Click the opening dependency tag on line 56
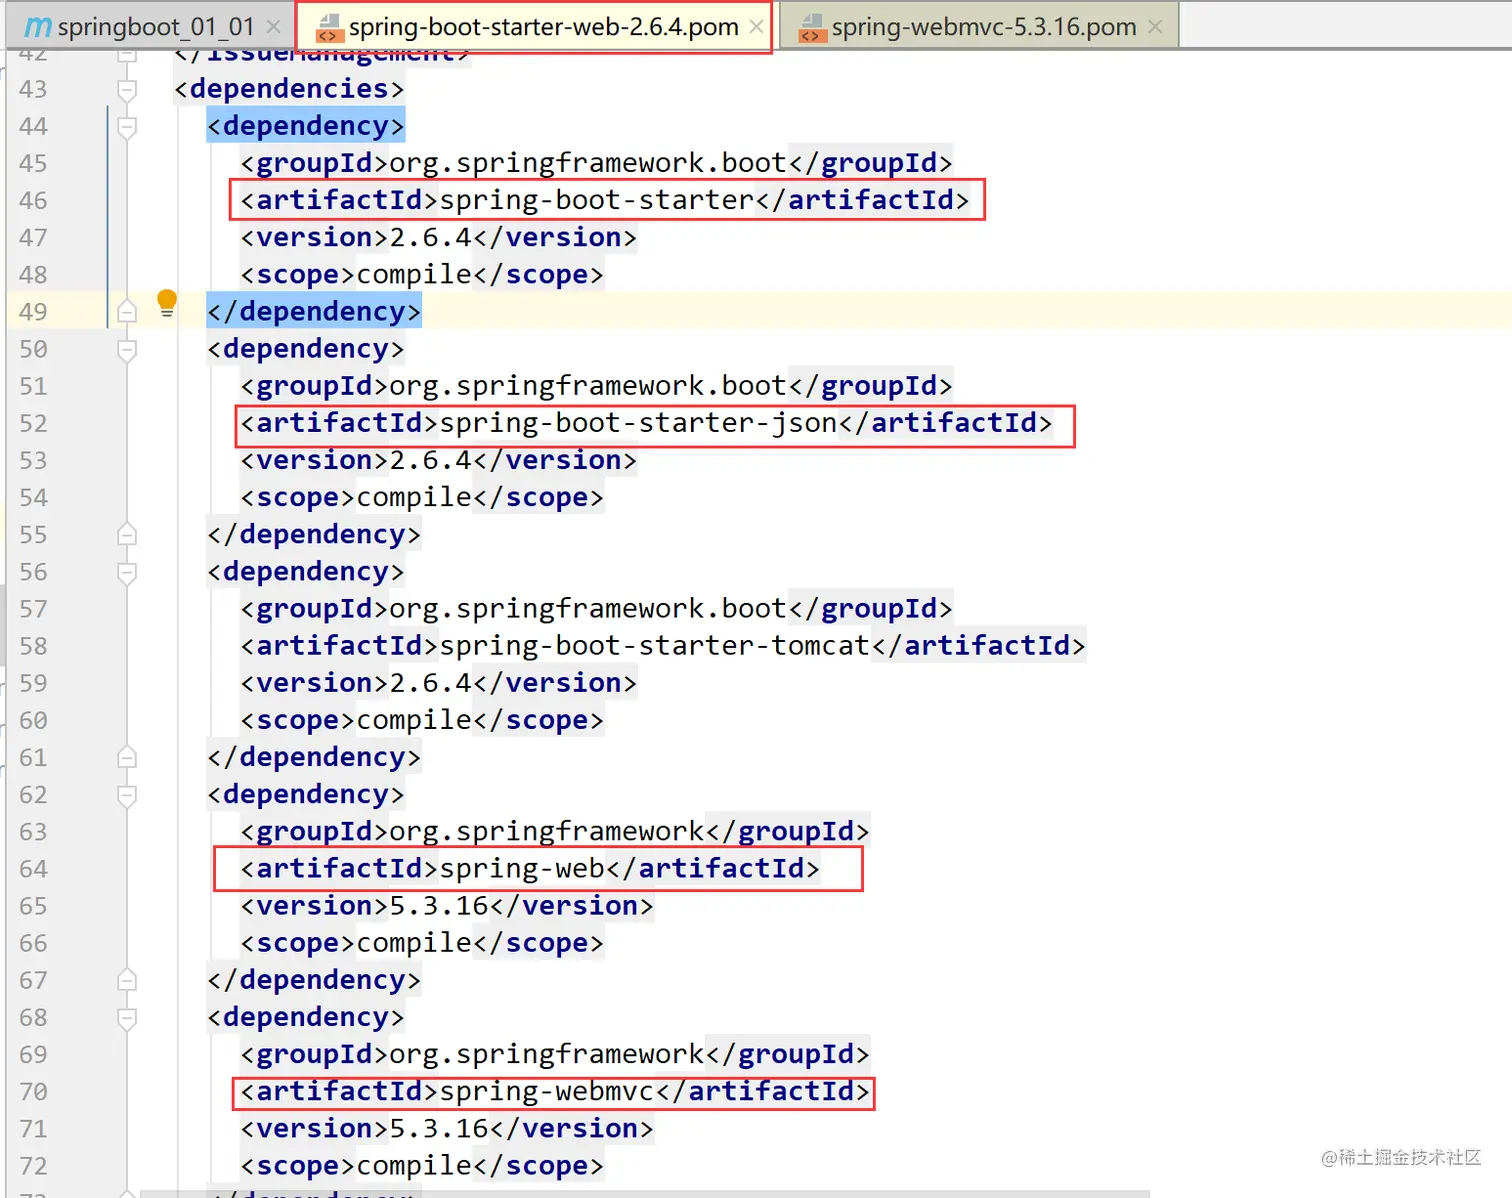 [305, 572]
